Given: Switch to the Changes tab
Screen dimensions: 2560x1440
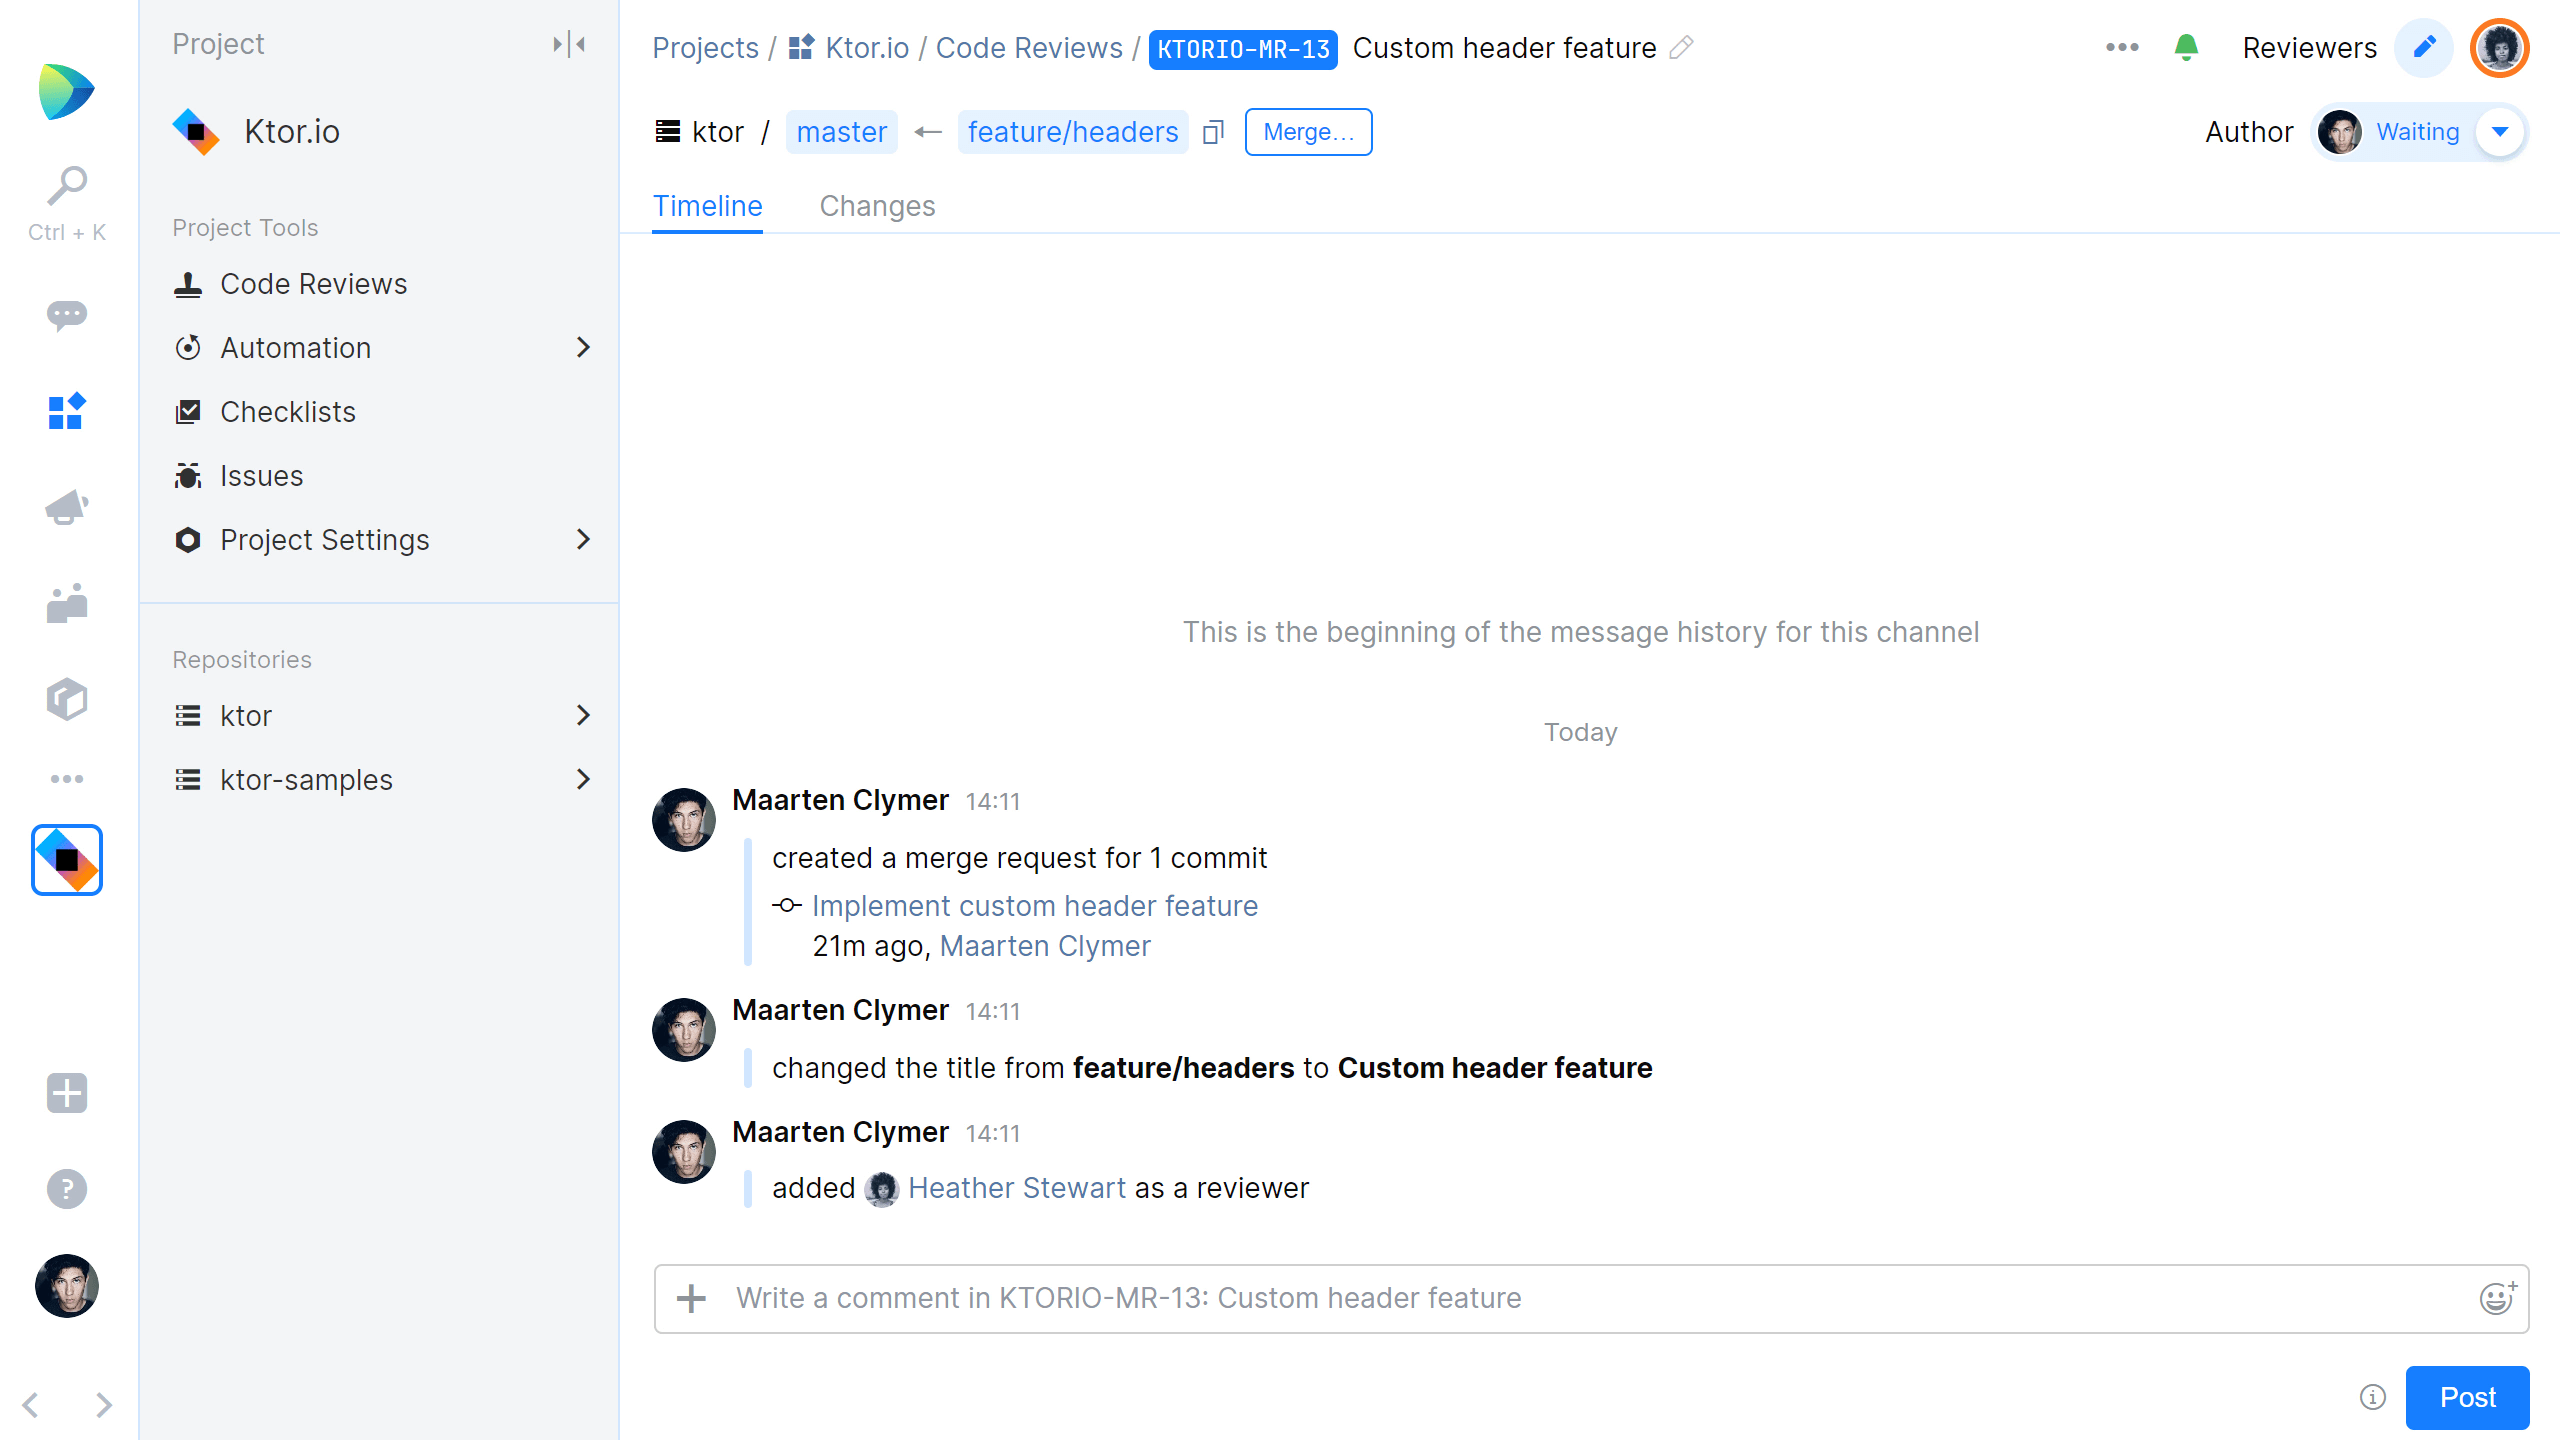Looking at the screenshot, I should tap(876, 206).
